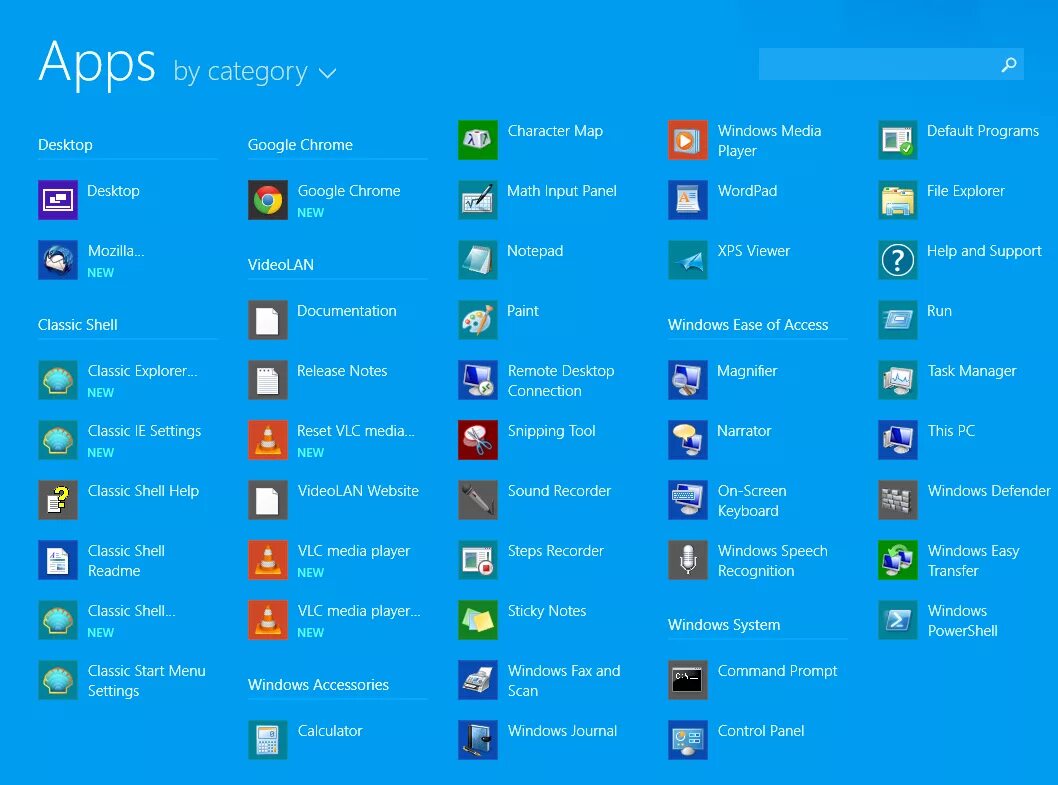Open VideoLAN Website icon
Screen dimensions: 1058x785
point(268,500)
